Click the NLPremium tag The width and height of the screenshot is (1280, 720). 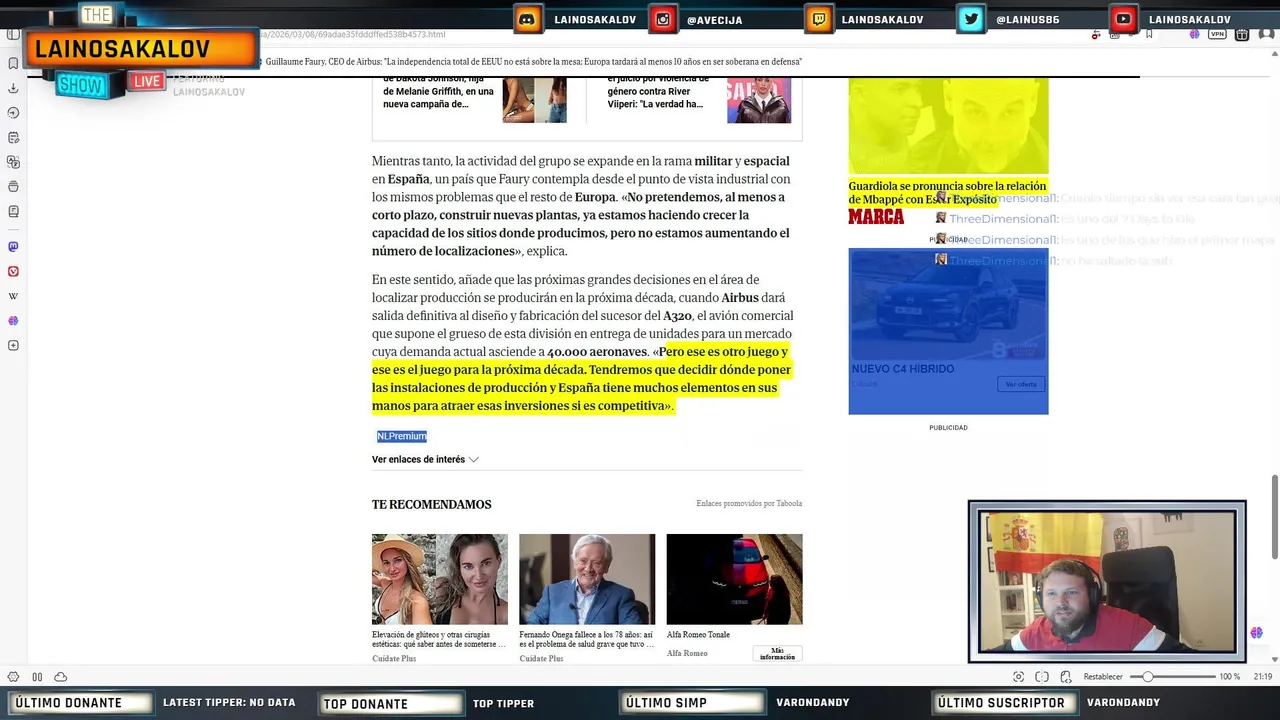[402, 436]
